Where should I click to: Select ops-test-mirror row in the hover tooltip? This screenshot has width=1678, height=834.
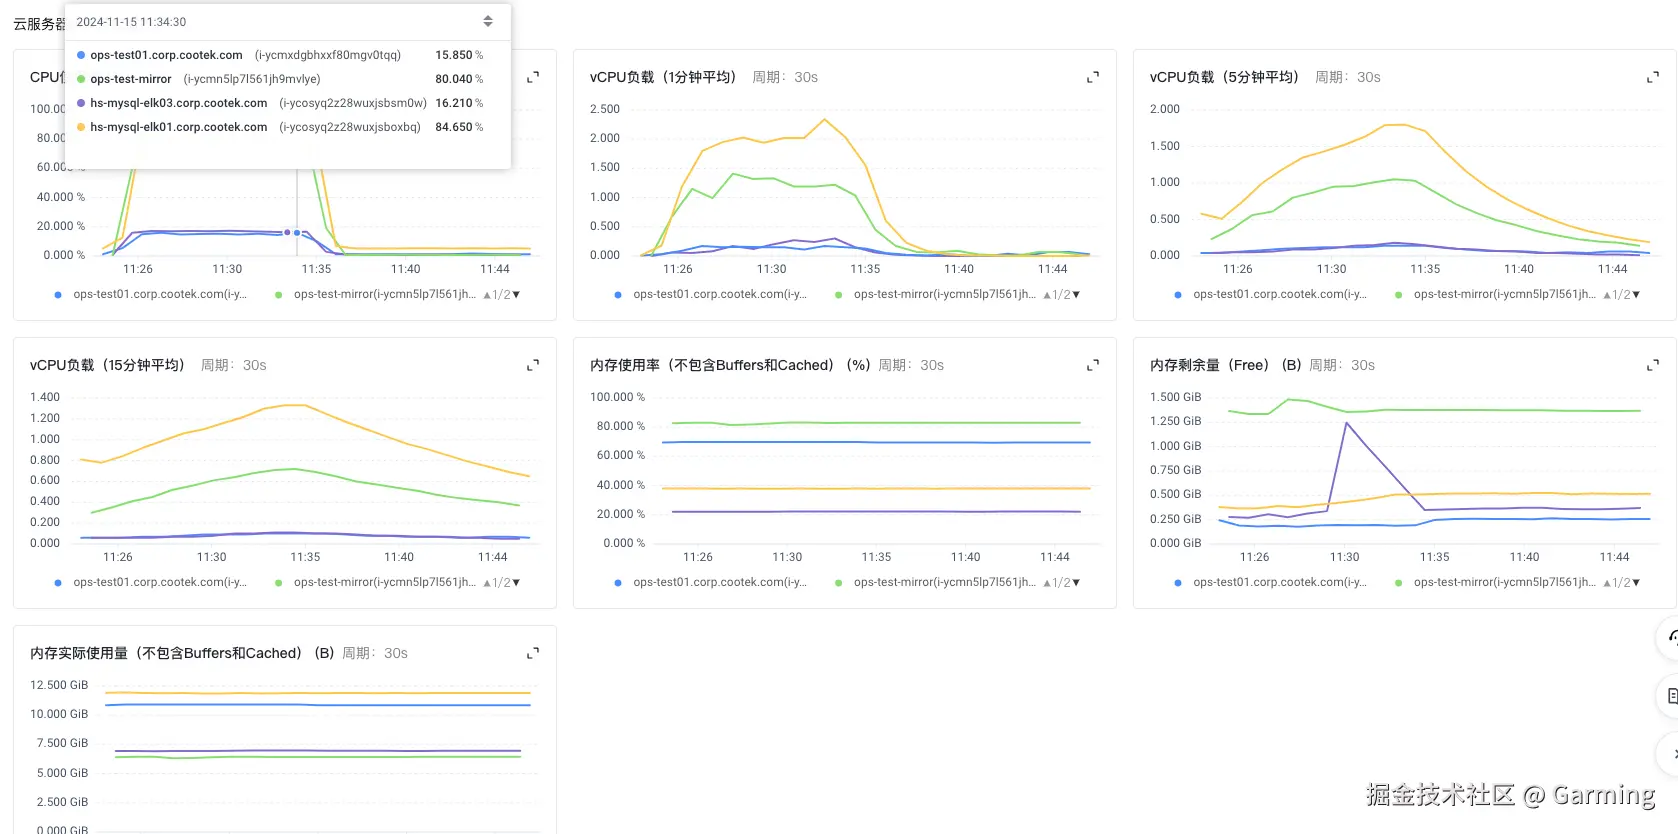pos(280,79)
